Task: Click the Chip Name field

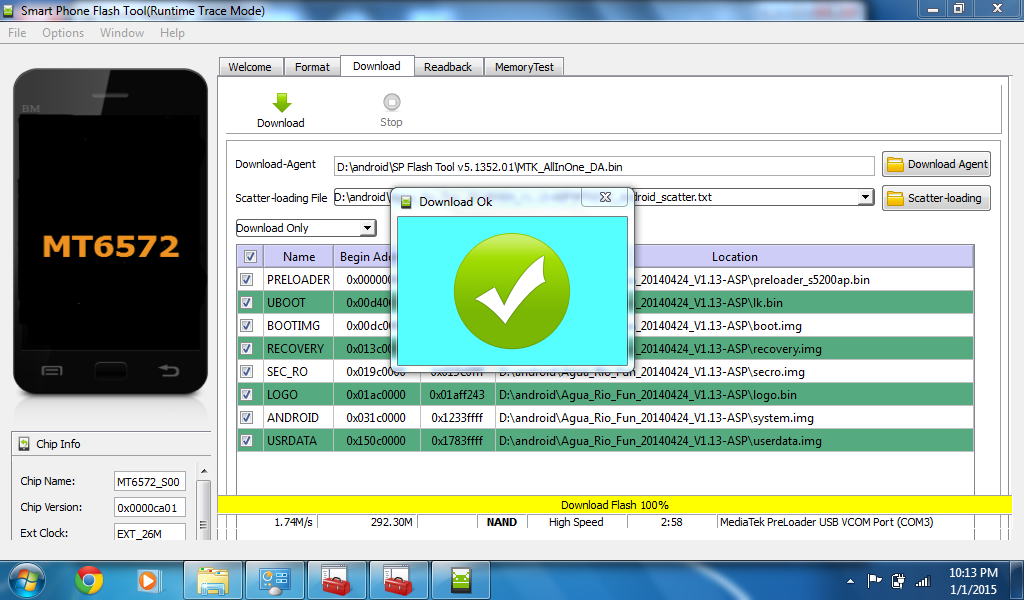Action: 150,482
